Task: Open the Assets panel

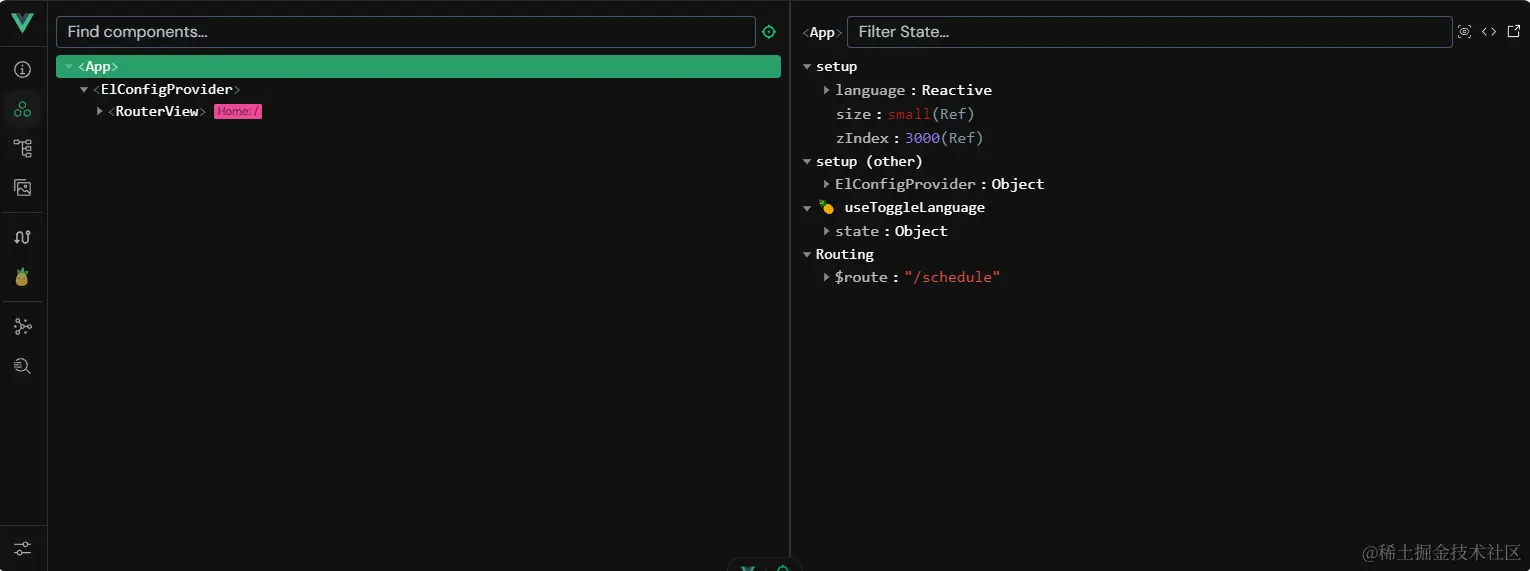Action: (22, 187)
